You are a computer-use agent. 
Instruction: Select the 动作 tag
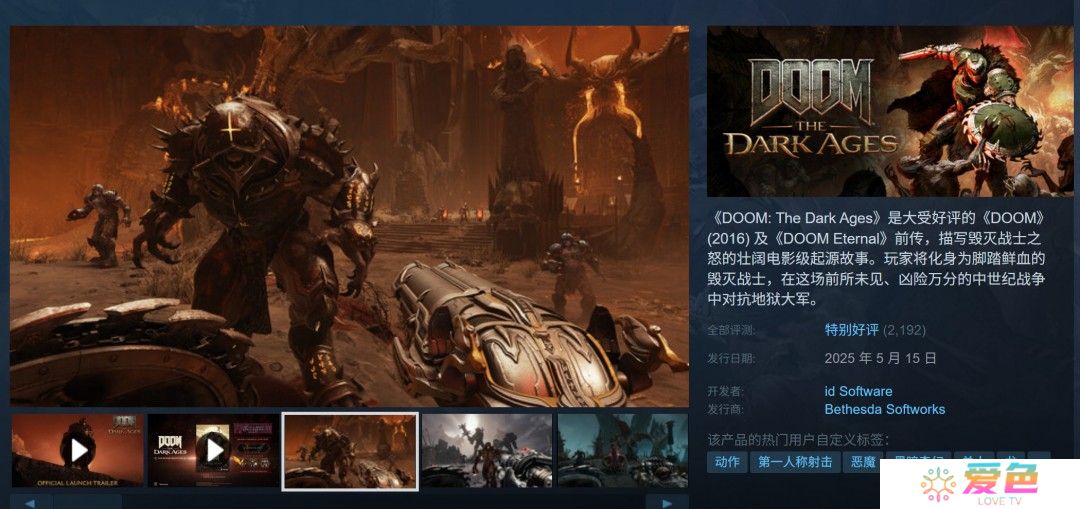coord(727,462)
